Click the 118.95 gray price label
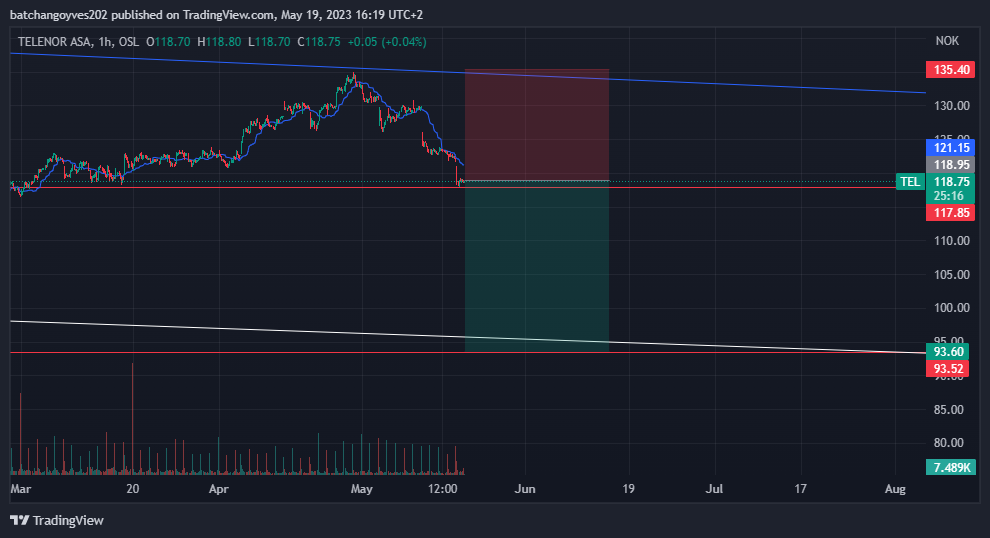This screenshot has width=990, height=538. coord(950,164)
